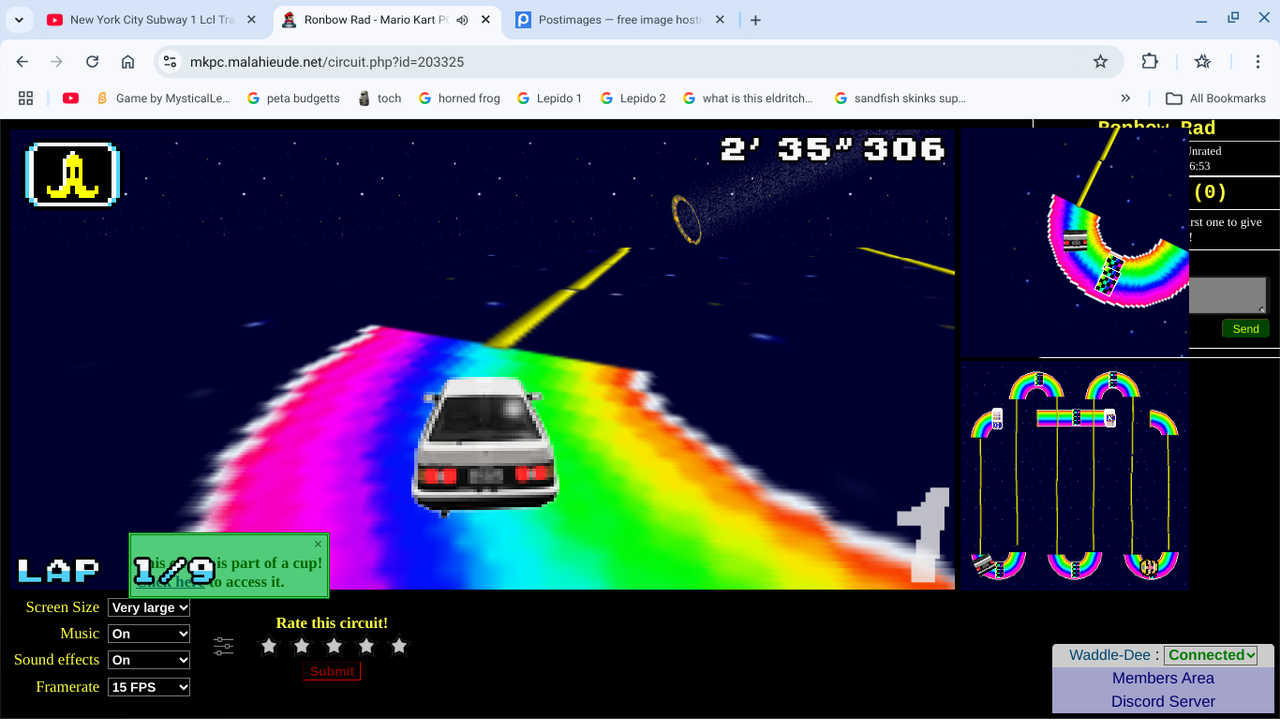Image resolution: width=1280 pixels, height=720 pixels.
Task: Close the New York City Subway tab
Action: tap(251, 19)
